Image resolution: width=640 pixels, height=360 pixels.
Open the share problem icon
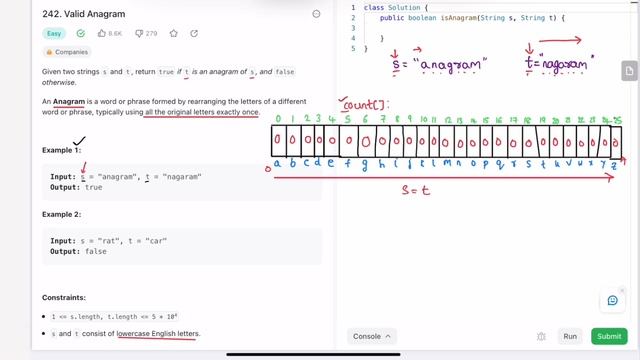click(x=194, y=33)
